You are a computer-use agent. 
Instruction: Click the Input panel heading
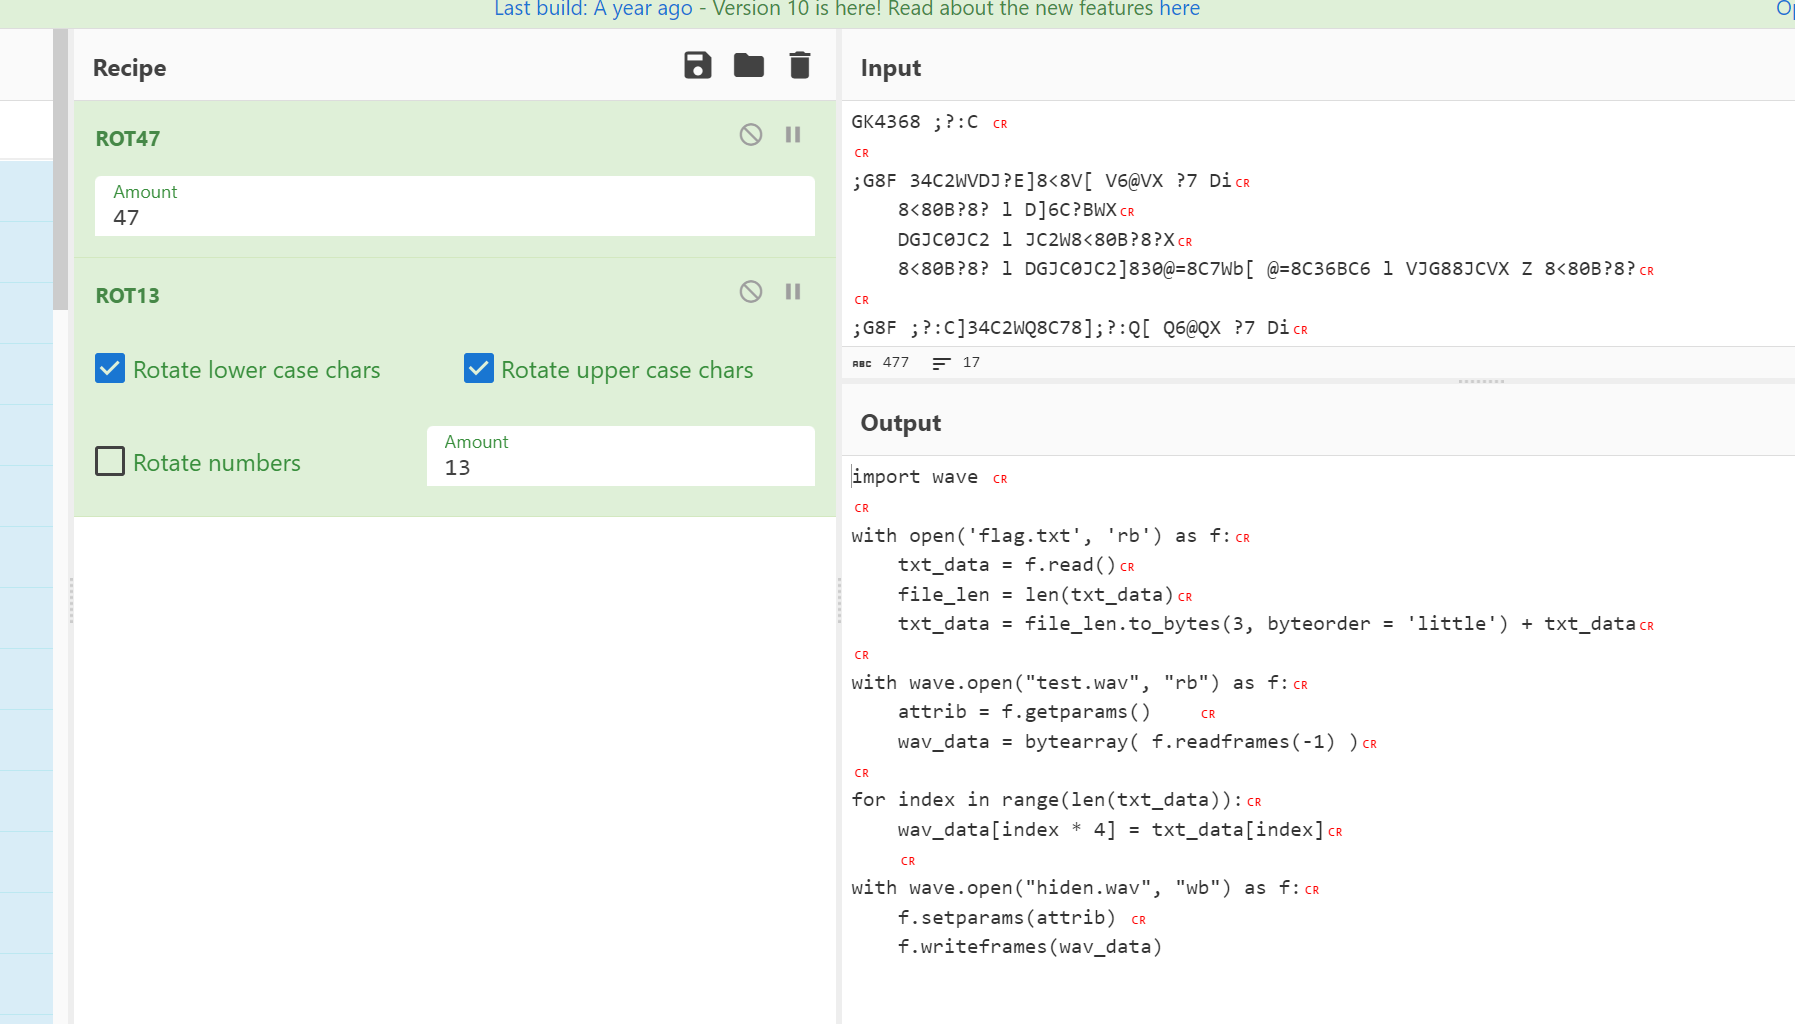891,68
